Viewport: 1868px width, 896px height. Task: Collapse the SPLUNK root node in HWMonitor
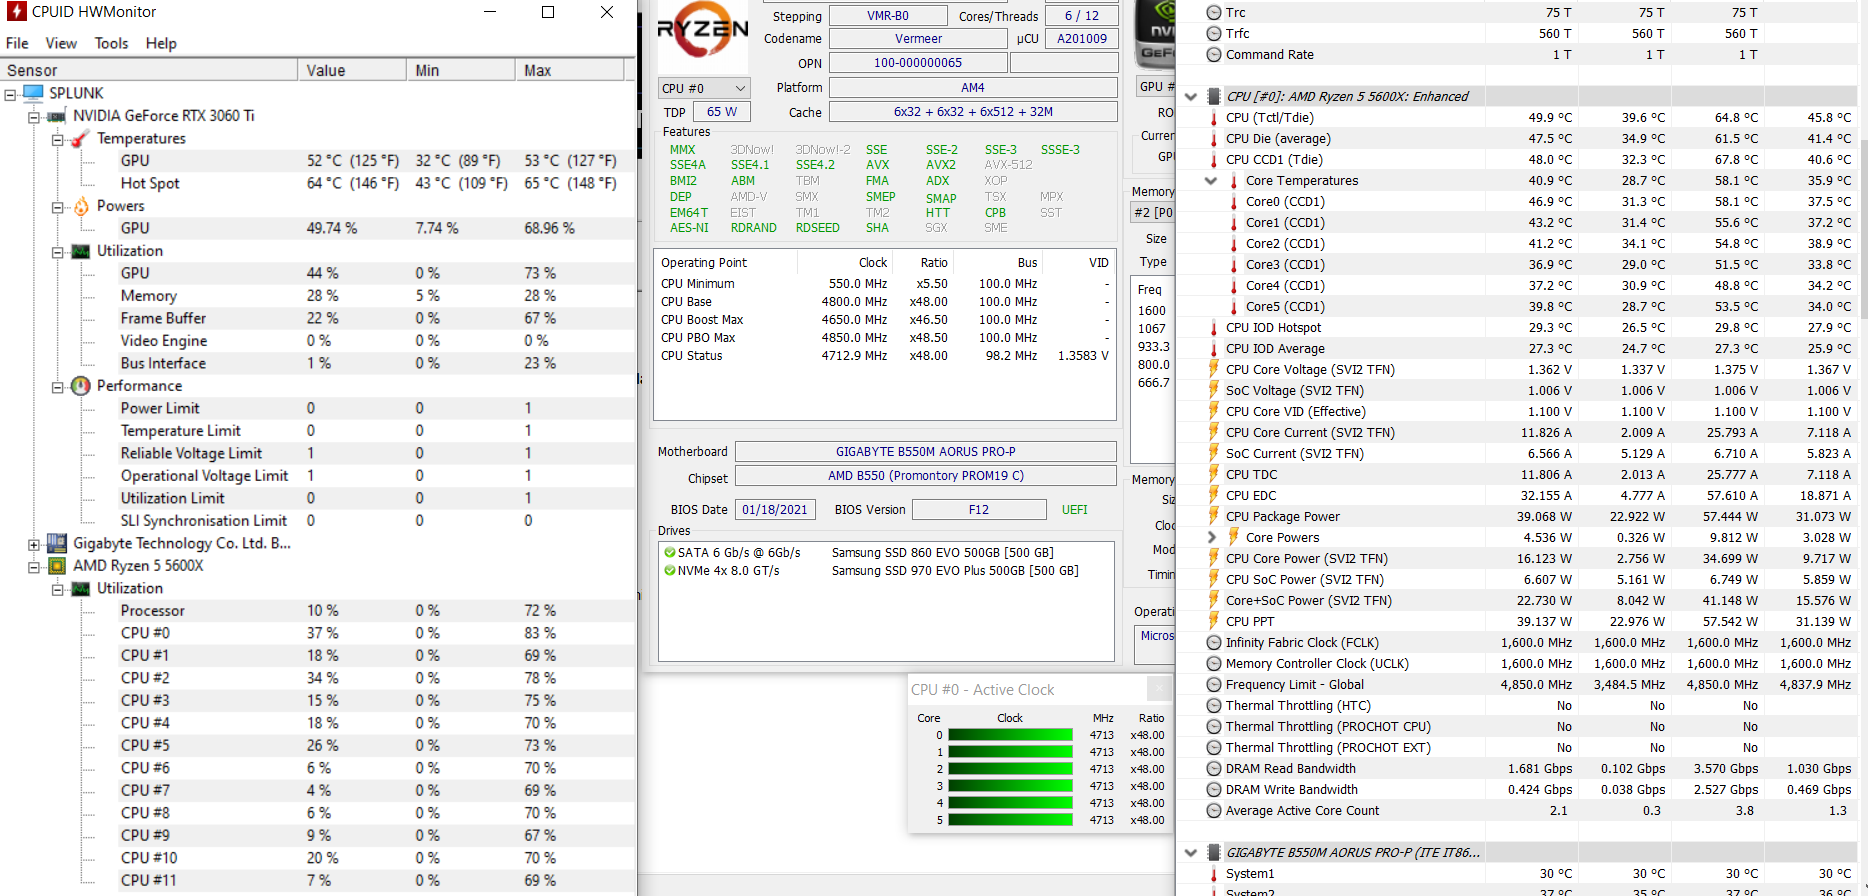pos(10,94)
